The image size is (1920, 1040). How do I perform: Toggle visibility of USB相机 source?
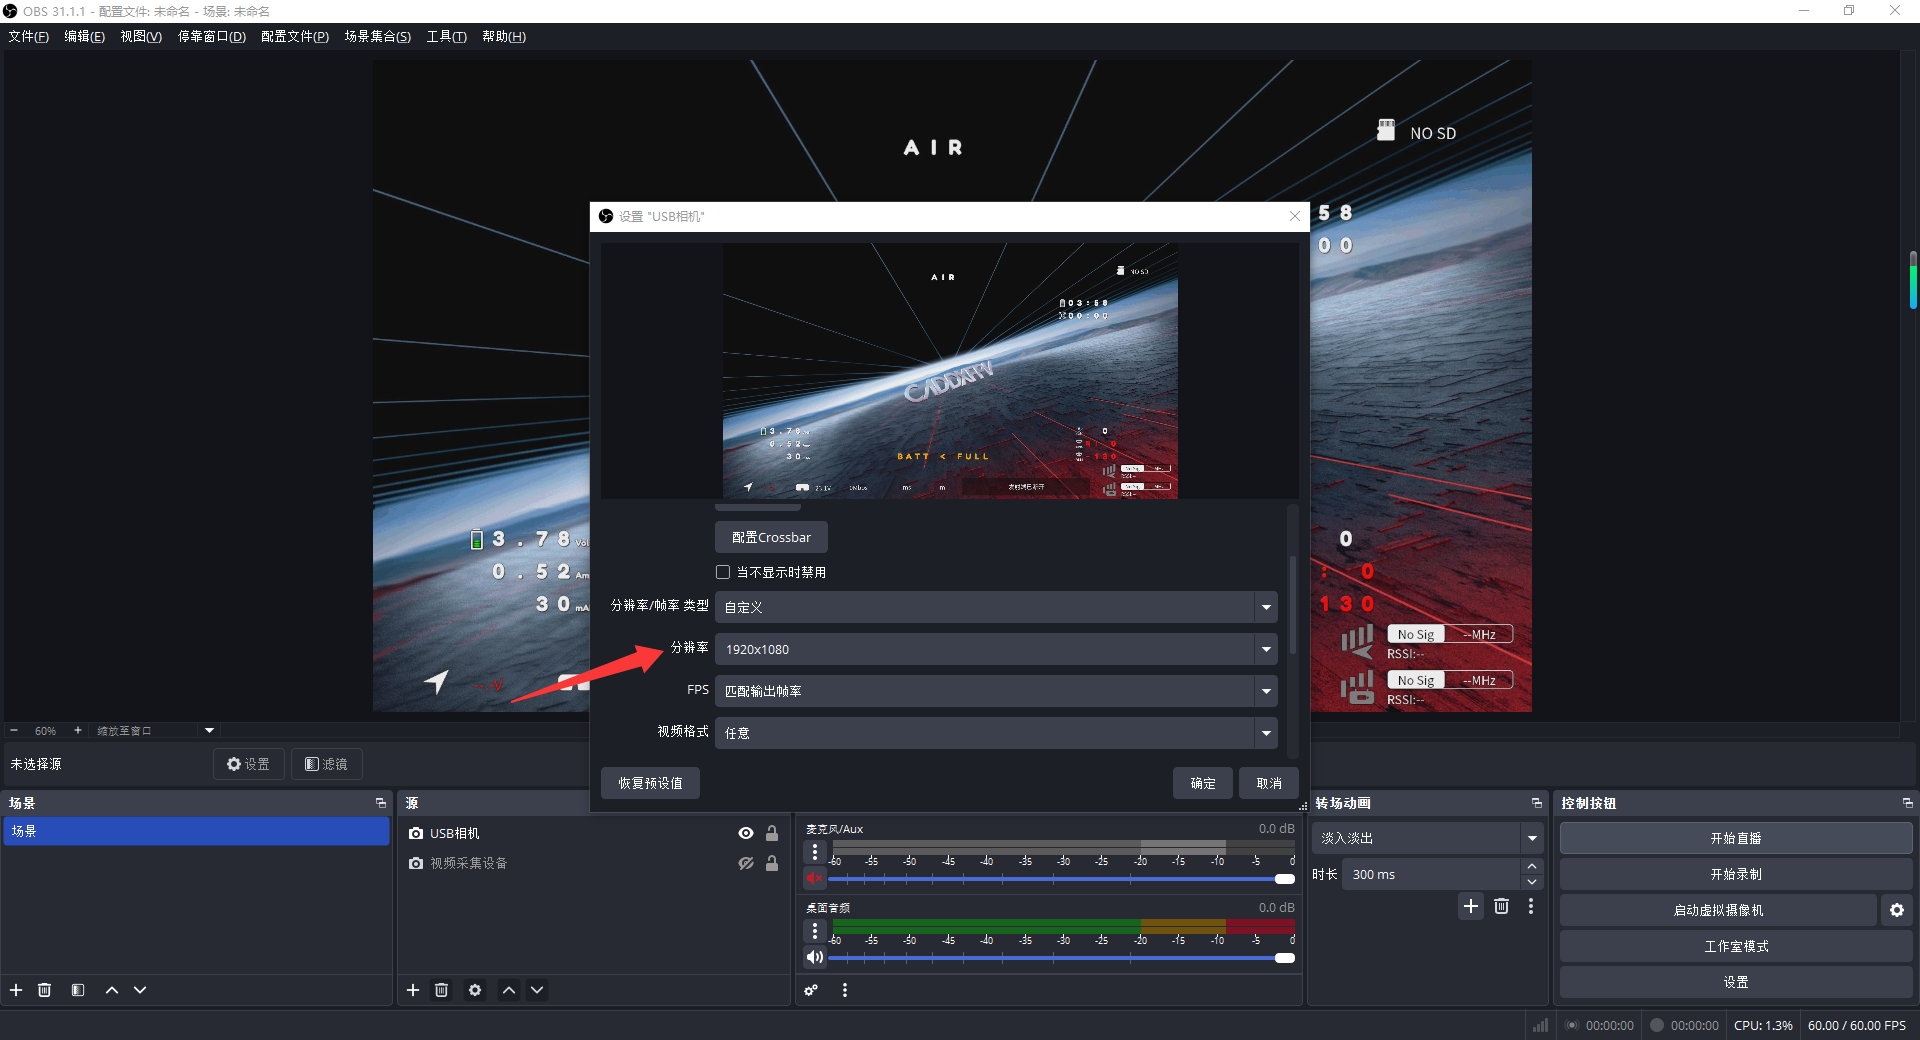[746, 833]
